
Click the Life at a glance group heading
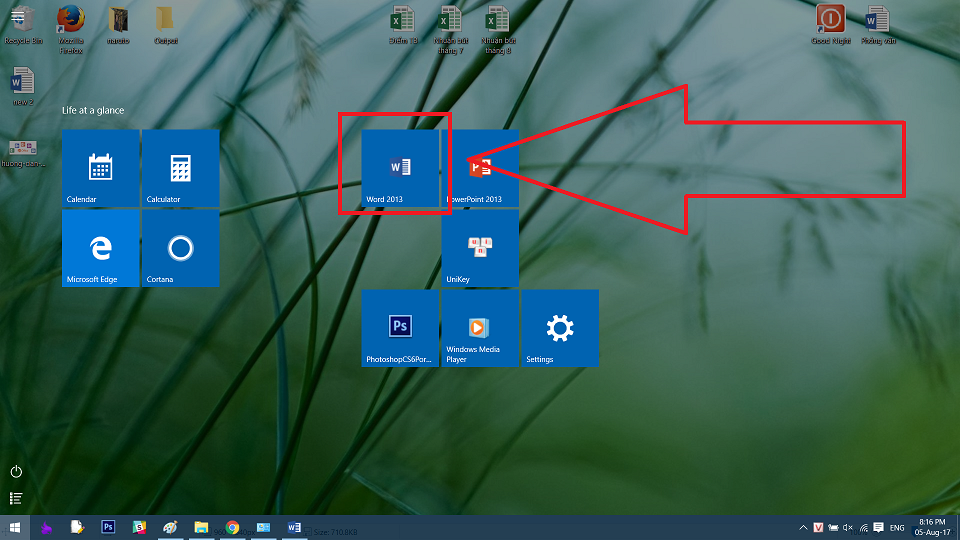tap(93, 110)
